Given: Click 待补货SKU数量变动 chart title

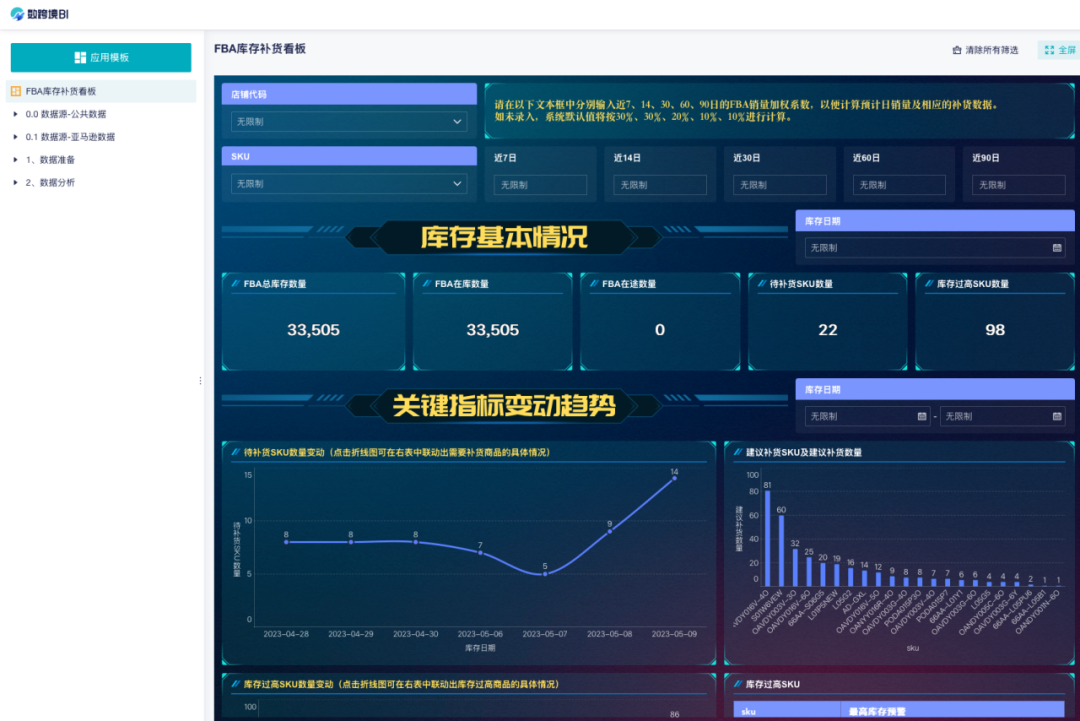Looking at the screenshot, I should tap(397, 452).
